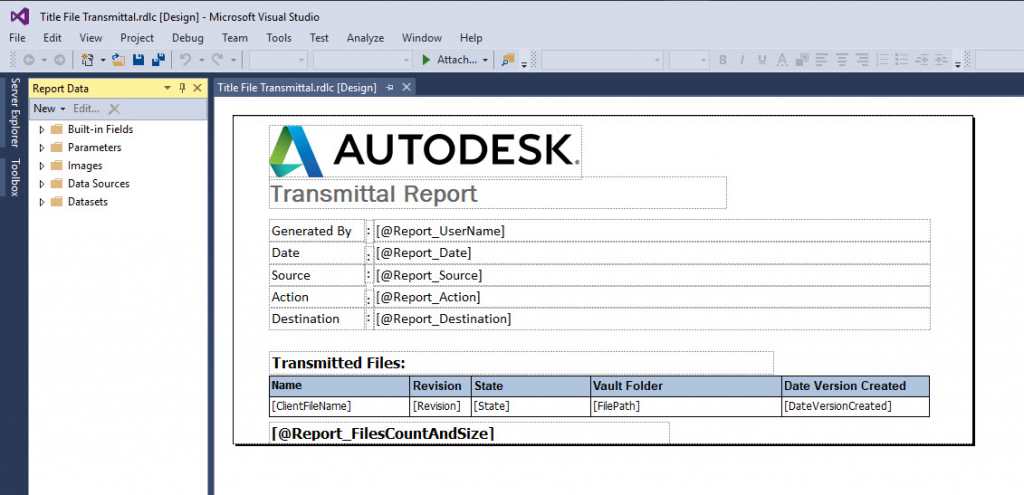Toggle auto-hide pin on Report Data panel
The image size is (1024, 495).
click(182, 88)
